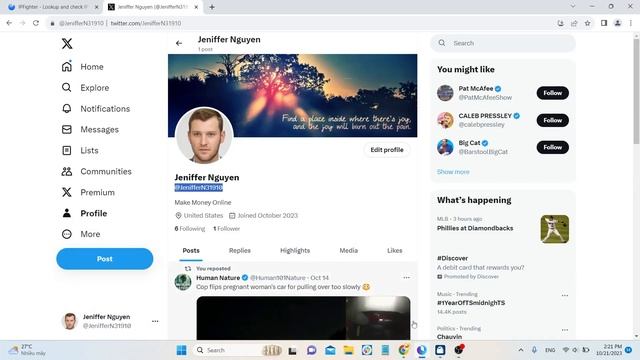This screenshot has width=640, height=360.
Task: Click the browser back arrow
Action: (9, 23)
